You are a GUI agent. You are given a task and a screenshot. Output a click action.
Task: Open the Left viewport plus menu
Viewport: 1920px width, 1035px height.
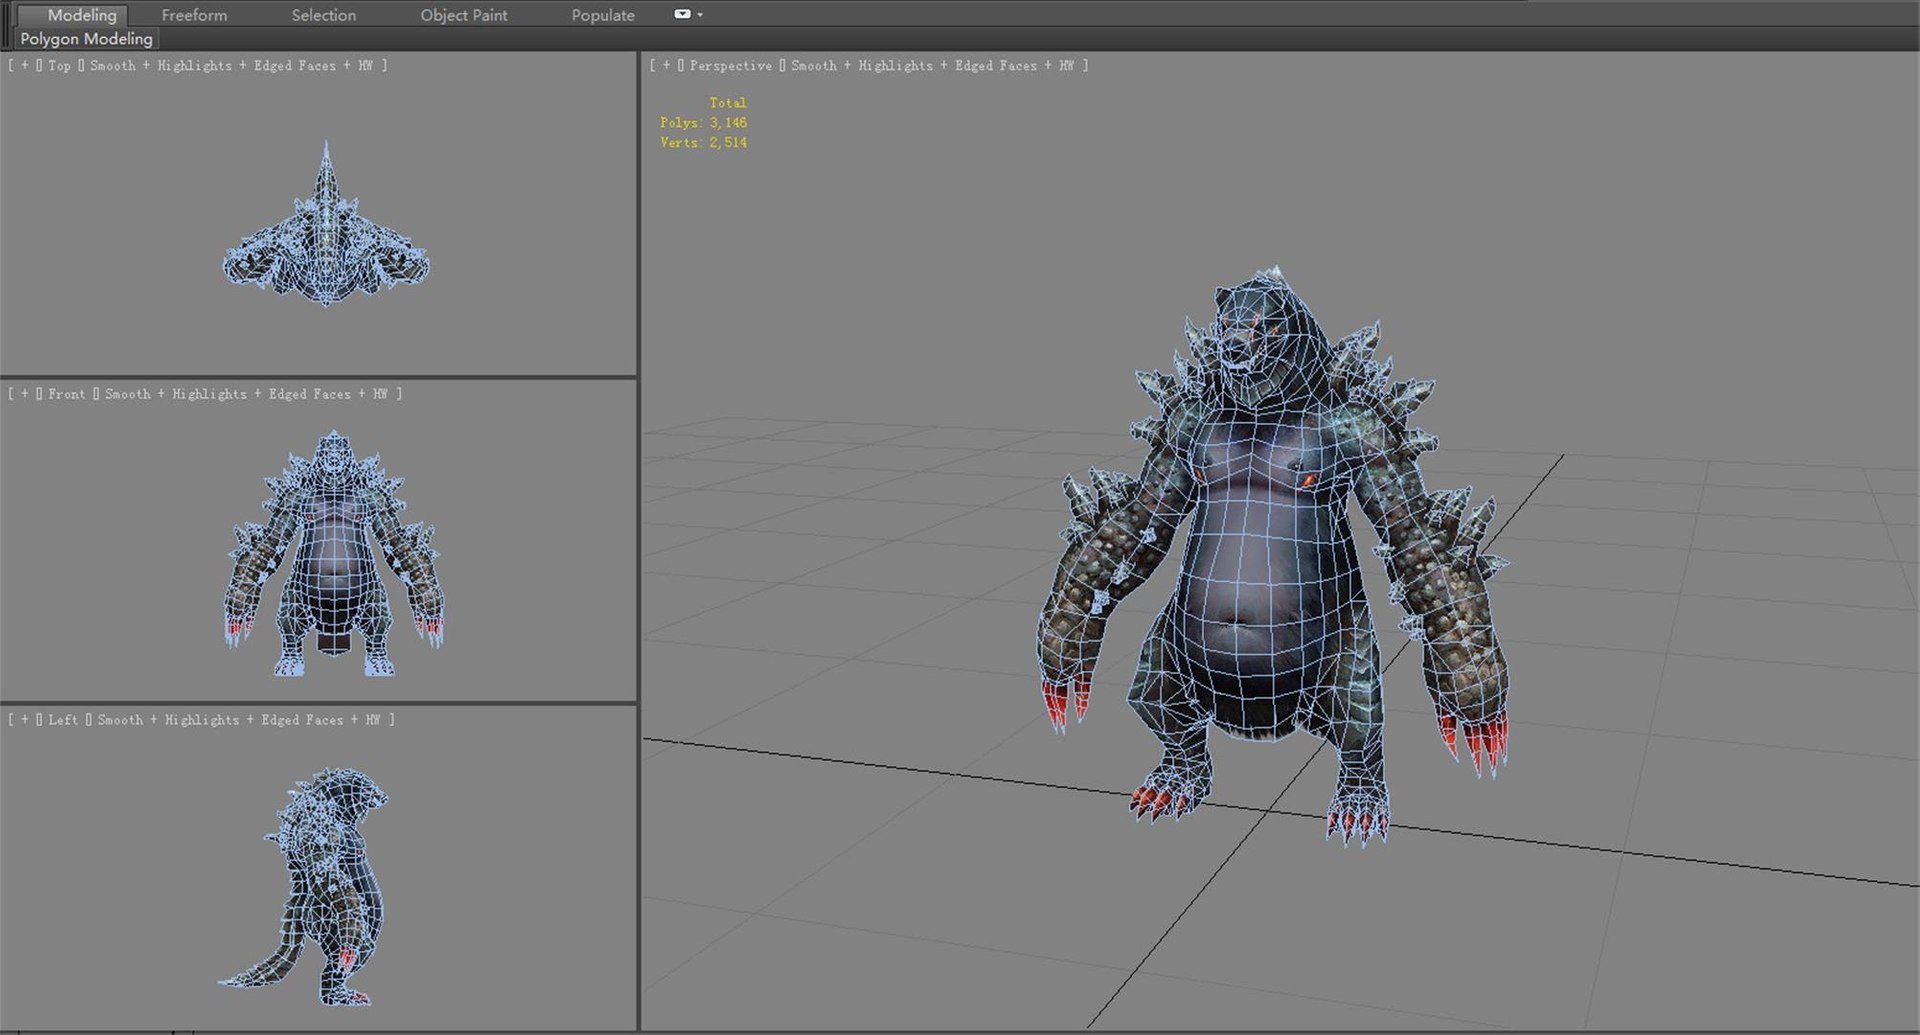[25, 720]
